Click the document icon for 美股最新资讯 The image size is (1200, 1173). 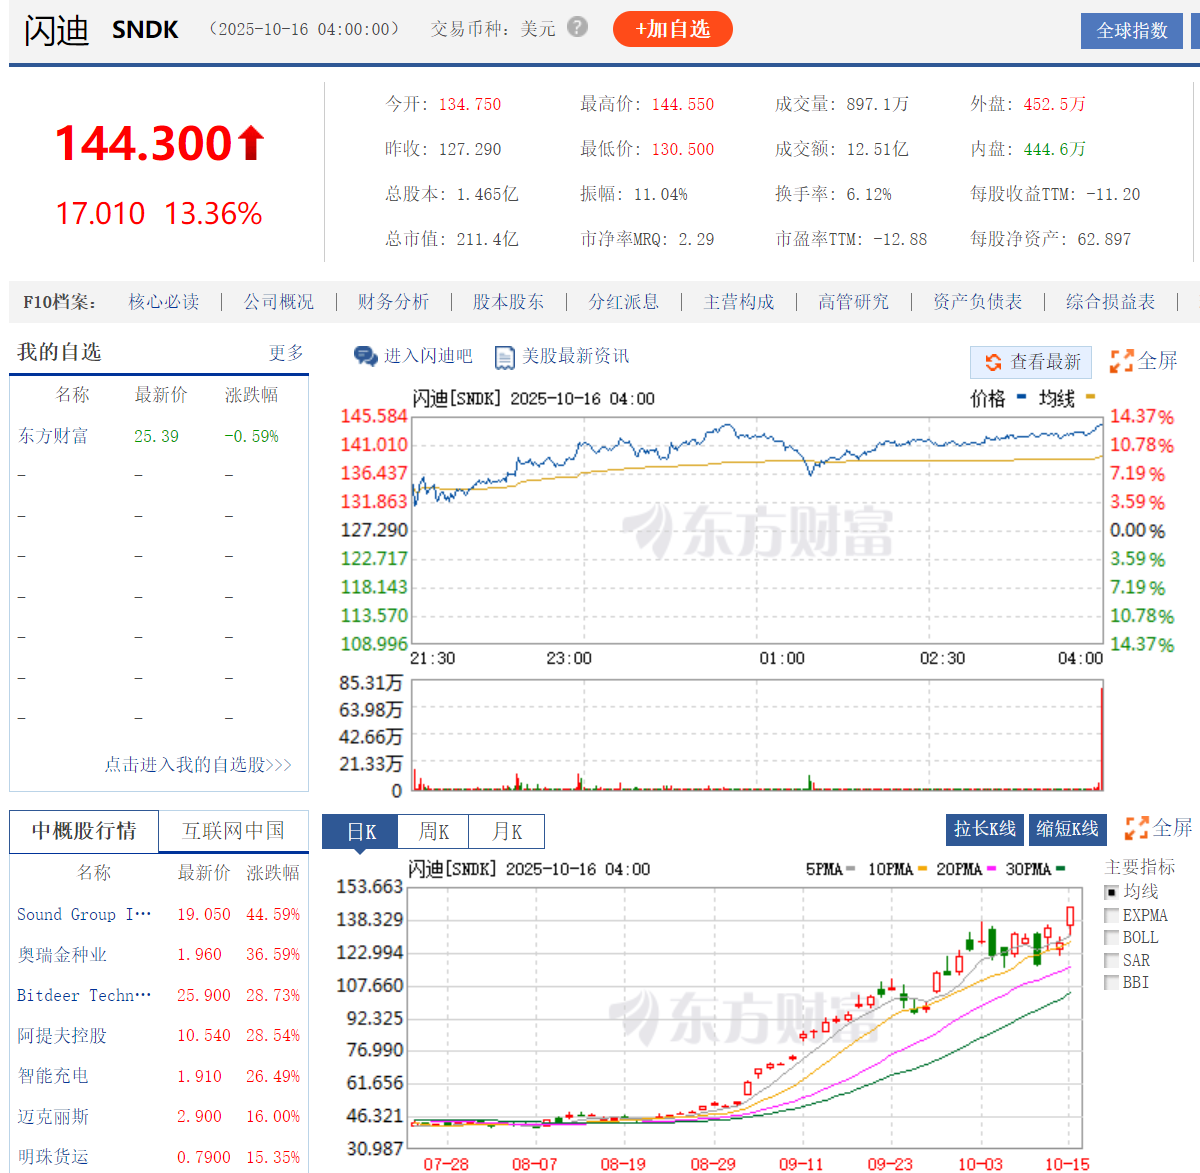click(505, 357)
